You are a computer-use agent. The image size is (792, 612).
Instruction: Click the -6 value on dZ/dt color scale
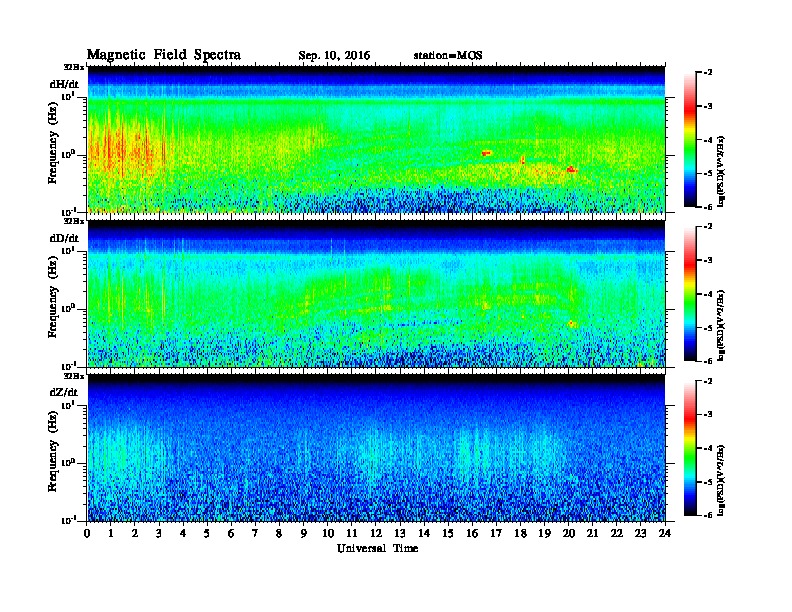click(x=708, y=515)
